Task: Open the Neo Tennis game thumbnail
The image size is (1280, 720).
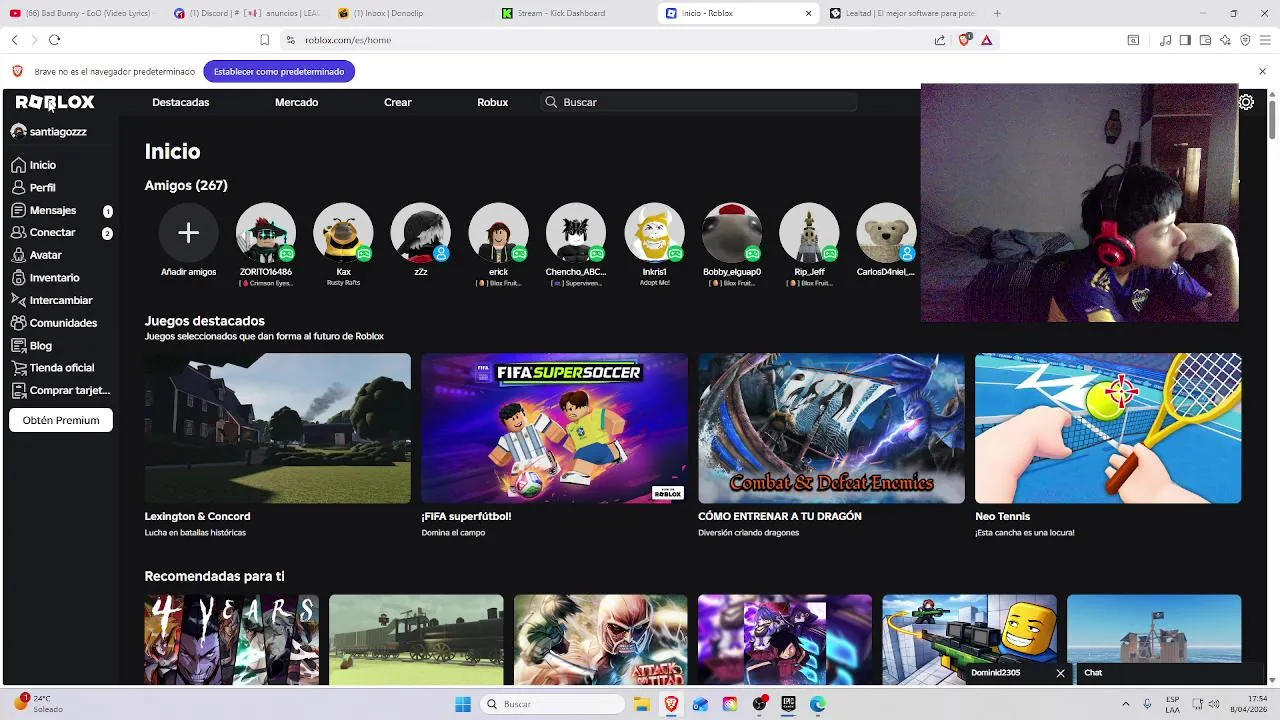Action: [1108, 428]
